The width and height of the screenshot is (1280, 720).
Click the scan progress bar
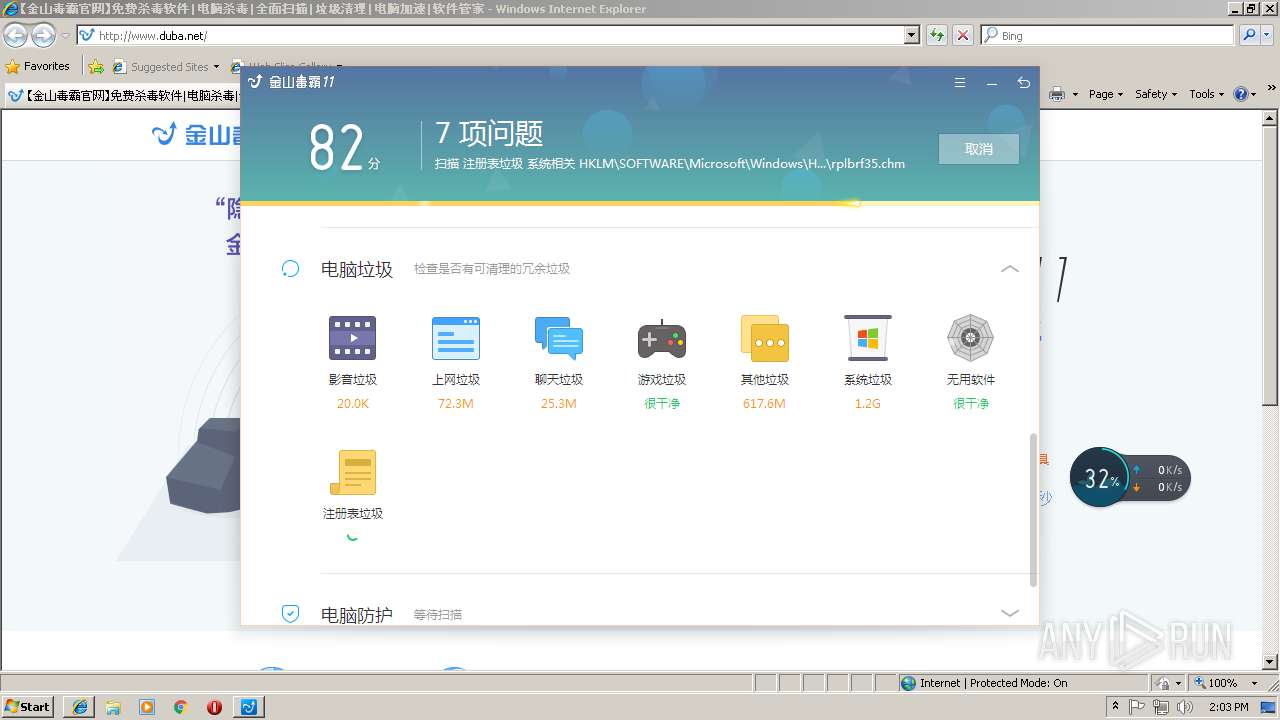(640, 203)
